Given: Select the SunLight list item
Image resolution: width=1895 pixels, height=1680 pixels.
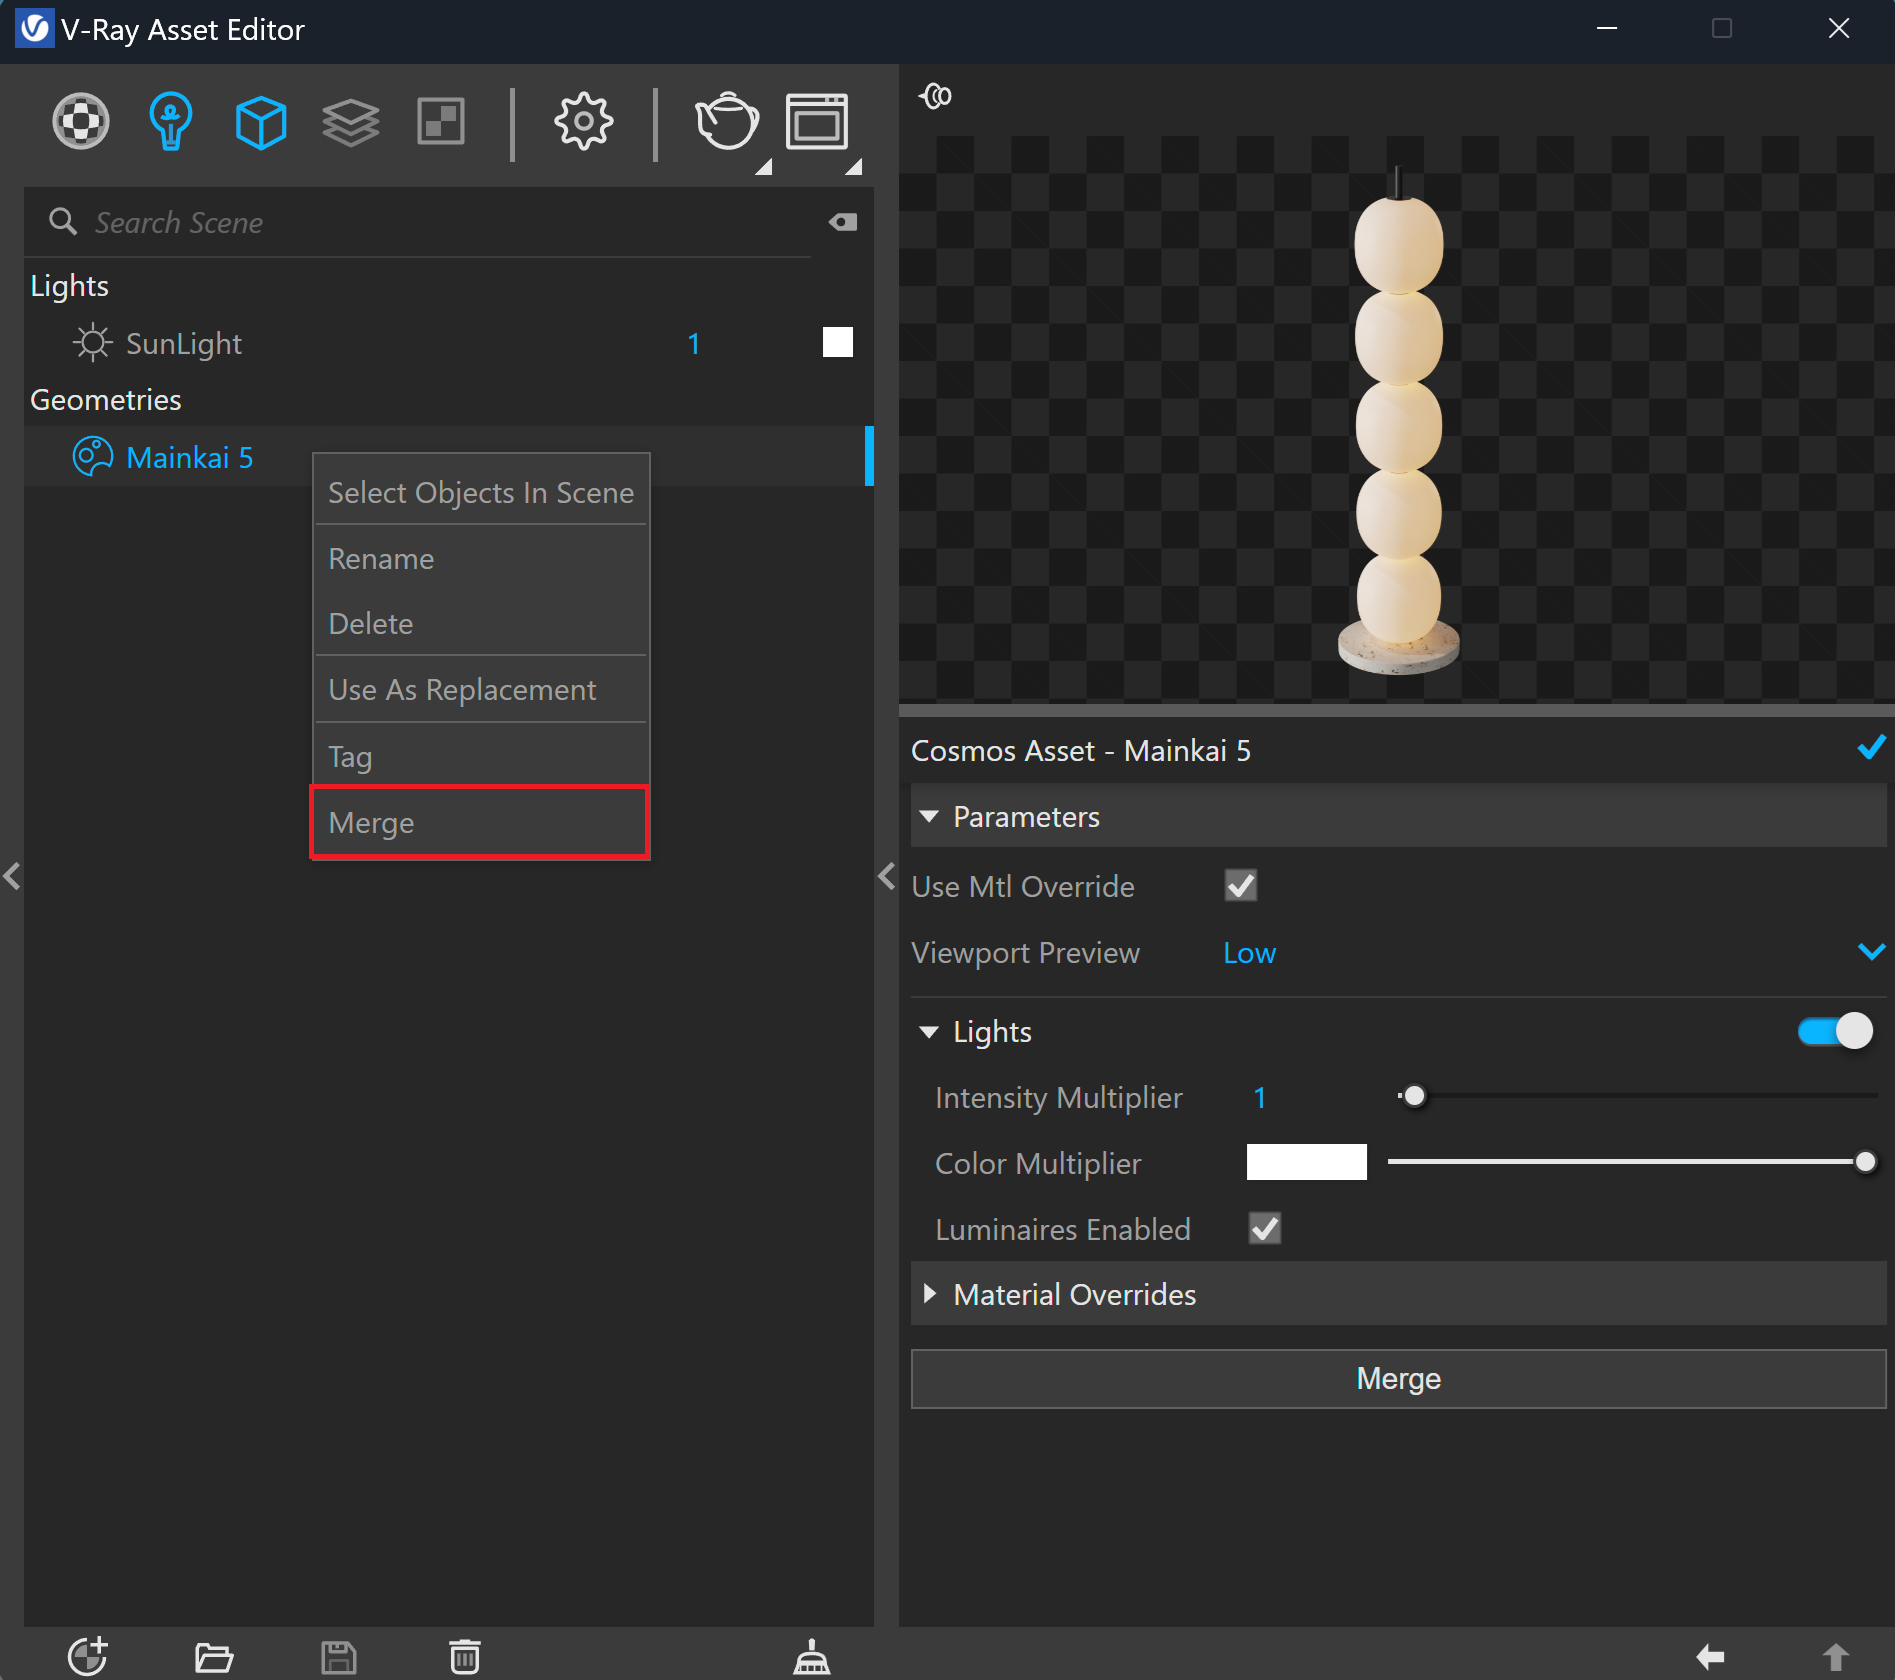Looking at the screenshot, I should pos(448,343).
